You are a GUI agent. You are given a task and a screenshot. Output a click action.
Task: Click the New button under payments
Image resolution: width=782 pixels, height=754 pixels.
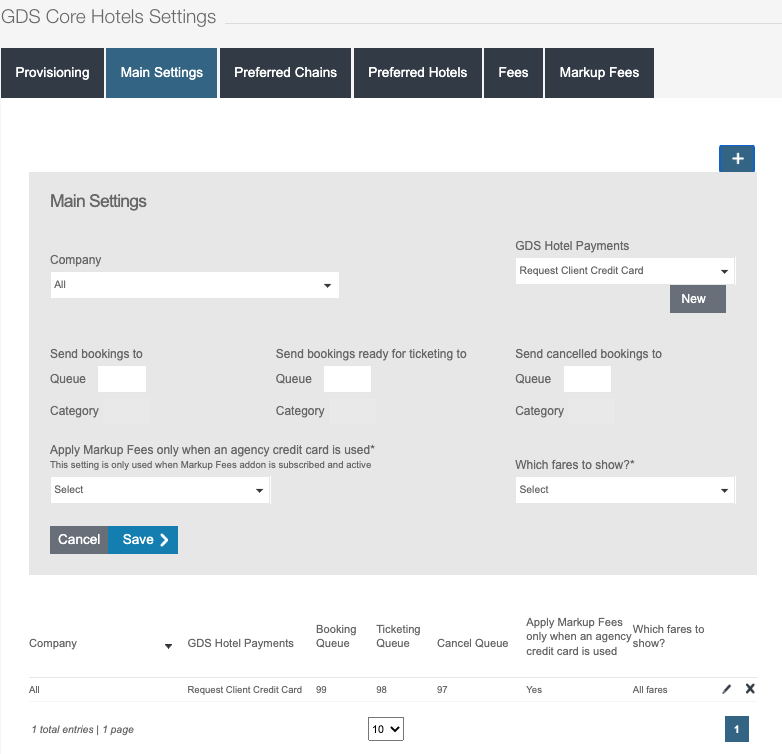[x=697, y=299]
